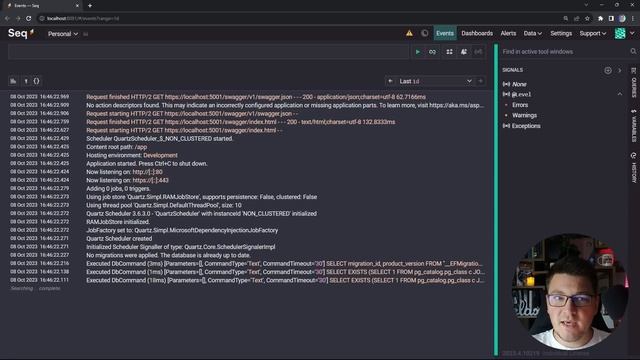The width and height of the screenshot is (640, 360).
Task: Click the curly braces icon above the event list
Action: [36, 81]
